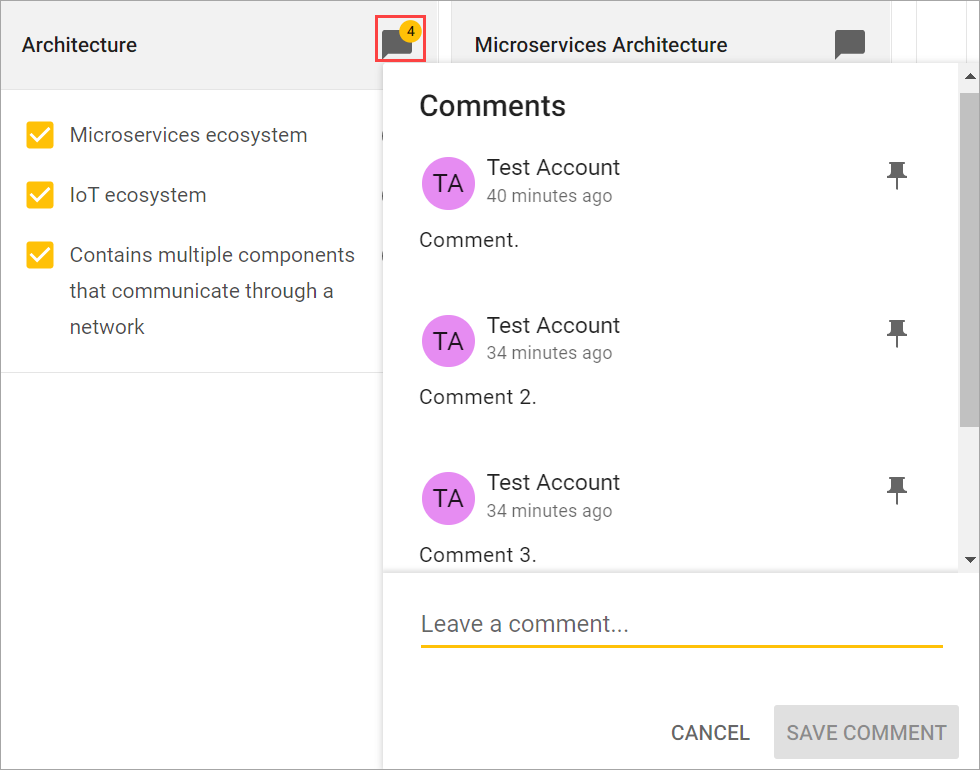Select the Architecture column header
This screenshot has height=770, width=980.
(x=80, y=45)
